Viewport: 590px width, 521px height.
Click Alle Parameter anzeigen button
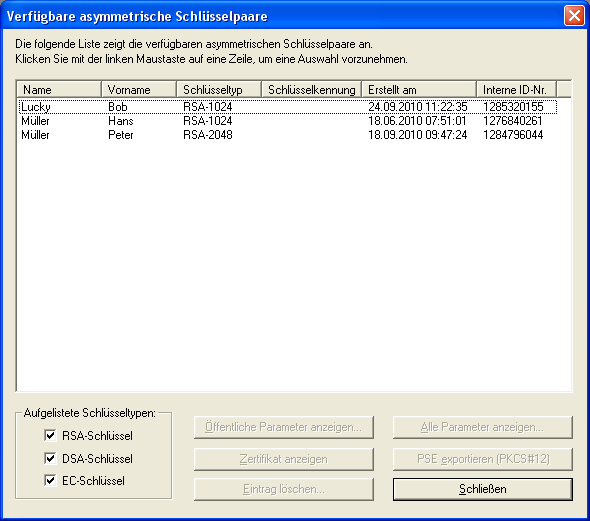483,427
